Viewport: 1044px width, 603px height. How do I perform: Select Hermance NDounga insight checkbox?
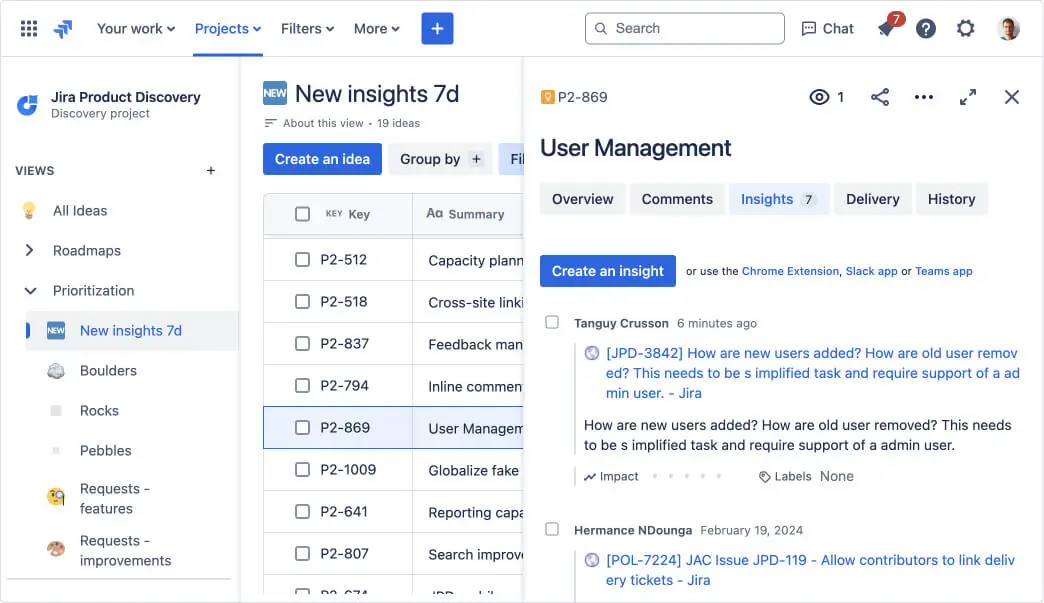click(x=552, y=529)
